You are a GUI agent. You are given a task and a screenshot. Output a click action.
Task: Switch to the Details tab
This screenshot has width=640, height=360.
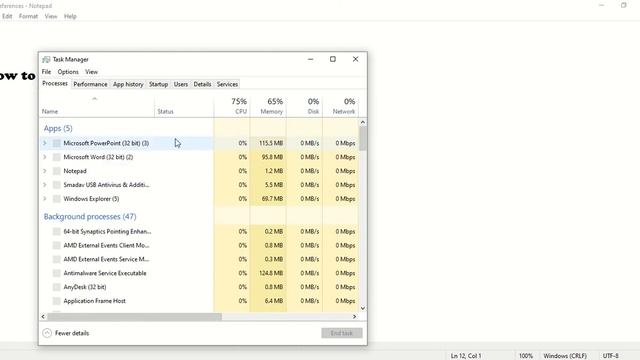[x=202, y=84]
